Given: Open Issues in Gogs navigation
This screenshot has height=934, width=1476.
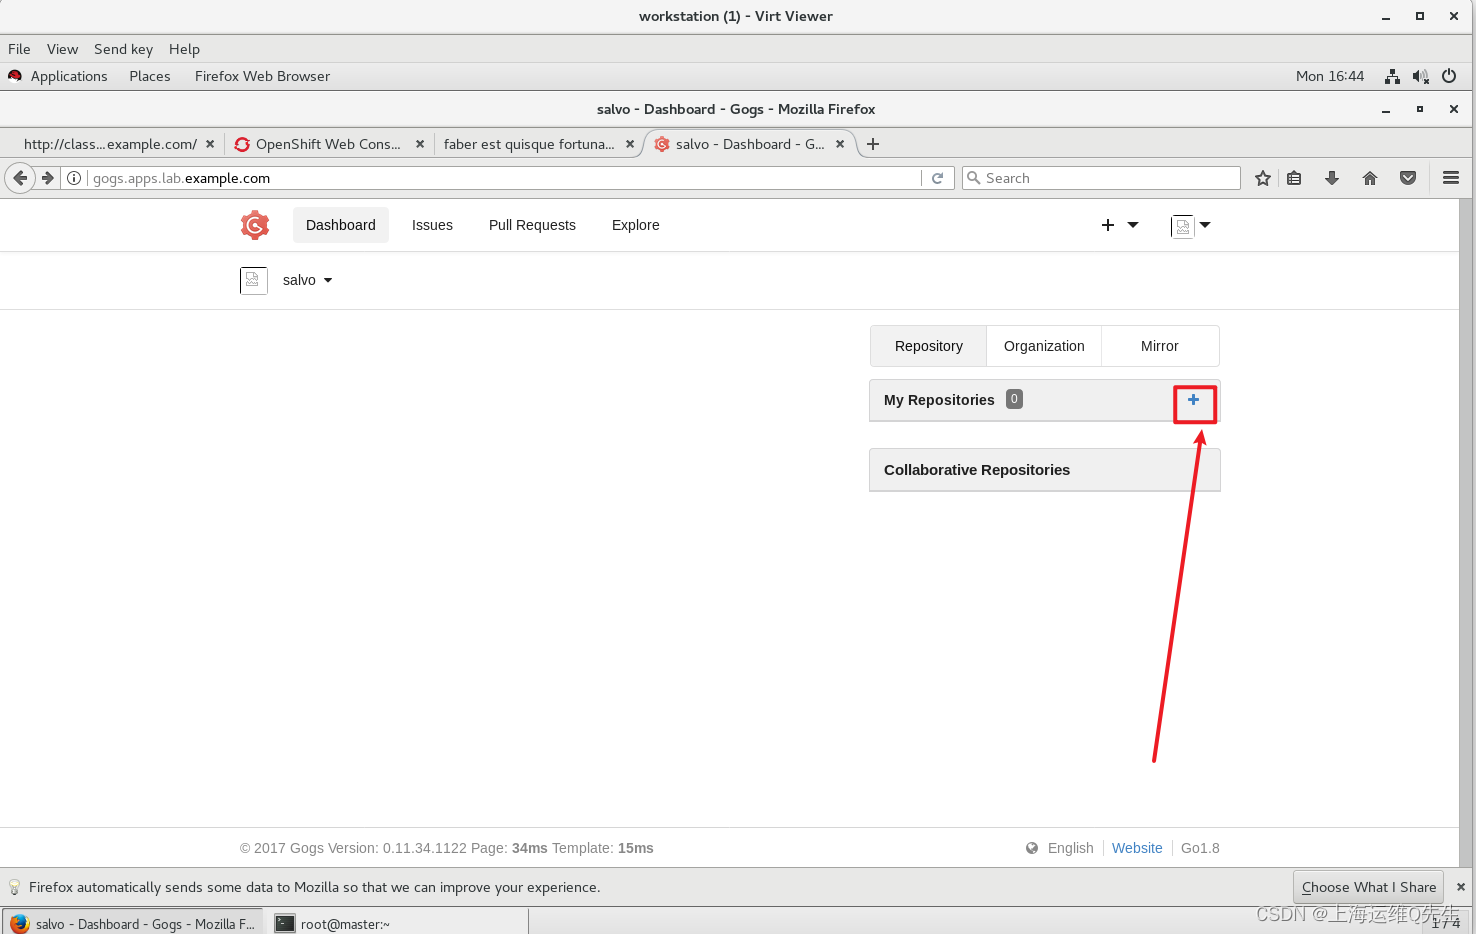Looking at the screenshot, I should [x=432, y=225].
